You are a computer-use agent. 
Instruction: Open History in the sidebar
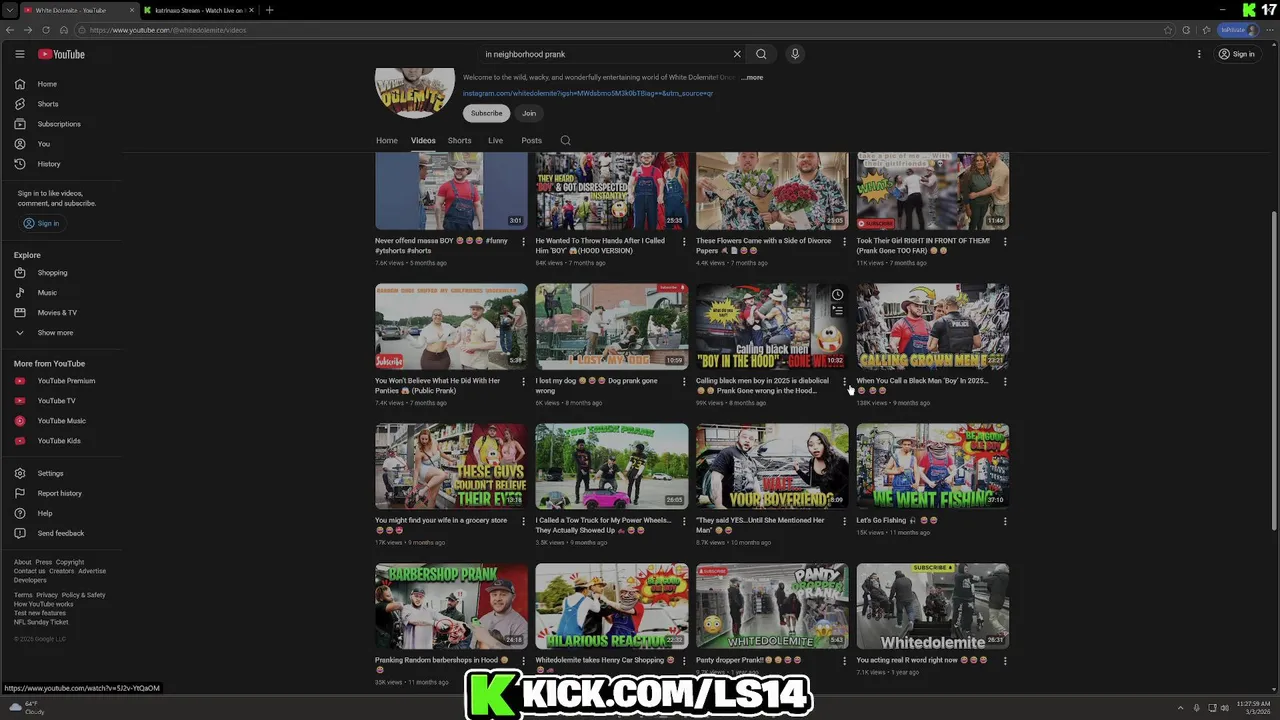[62, 164]
